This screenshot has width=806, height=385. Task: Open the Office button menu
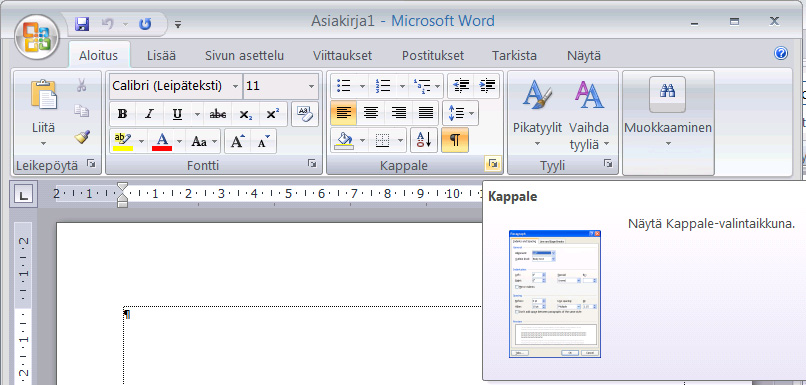pos(37,37)
